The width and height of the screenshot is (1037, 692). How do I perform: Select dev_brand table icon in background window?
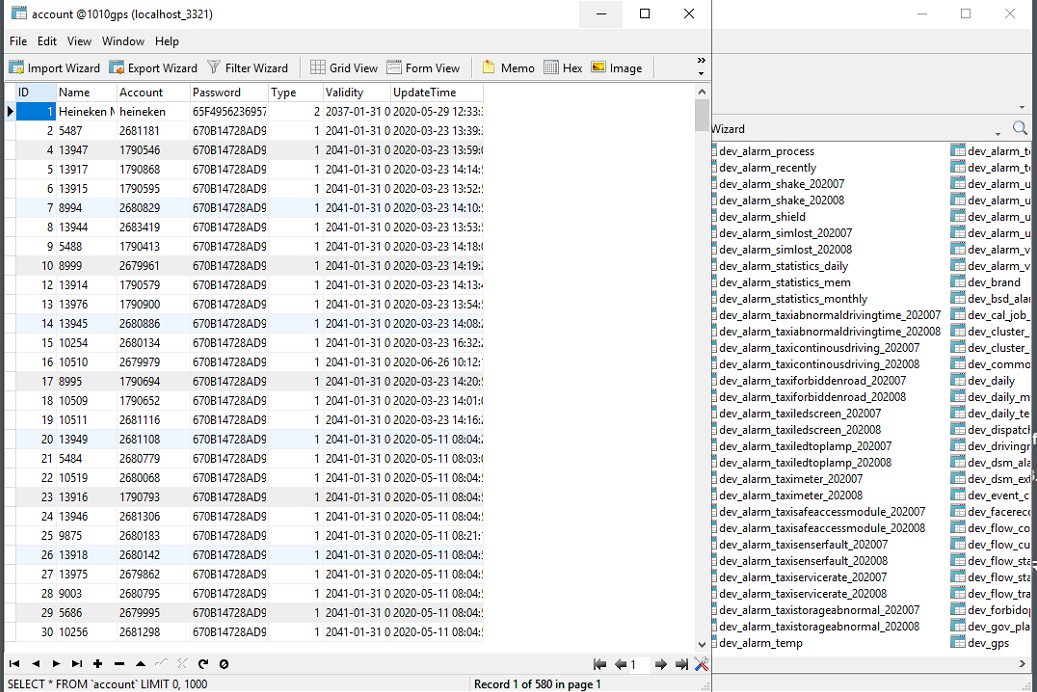click(958, 282)
